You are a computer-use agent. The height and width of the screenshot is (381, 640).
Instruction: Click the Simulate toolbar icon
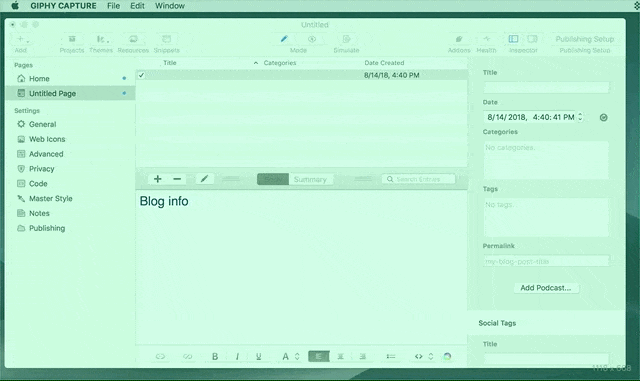(346, 39)
